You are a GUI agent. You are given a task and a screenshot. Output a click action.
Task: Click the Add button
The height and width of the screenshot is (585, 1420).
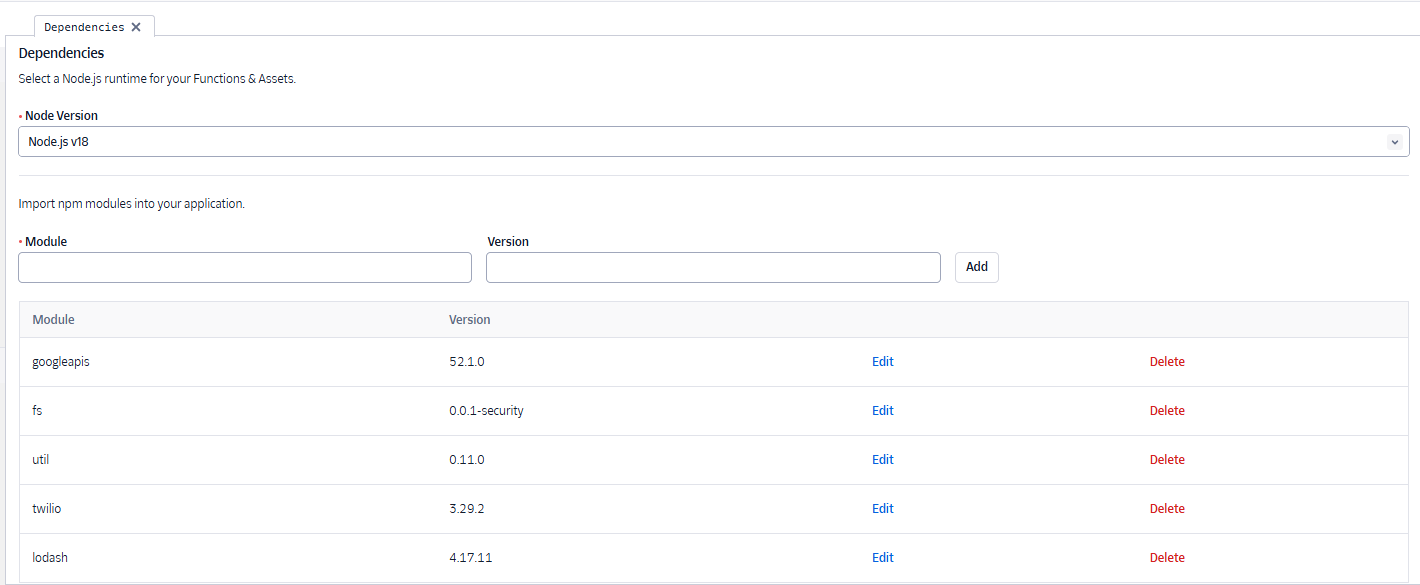[x=977, y=267]
